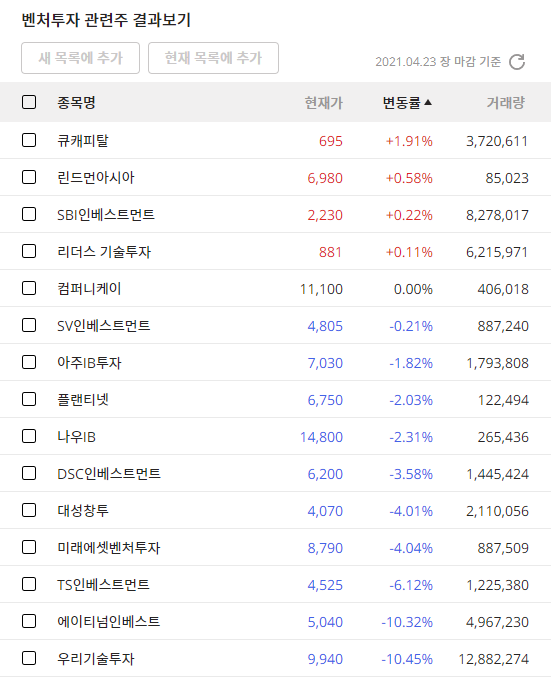
Task: Check the 대성창투 row checkbox
Action: (x=29, y=511)
